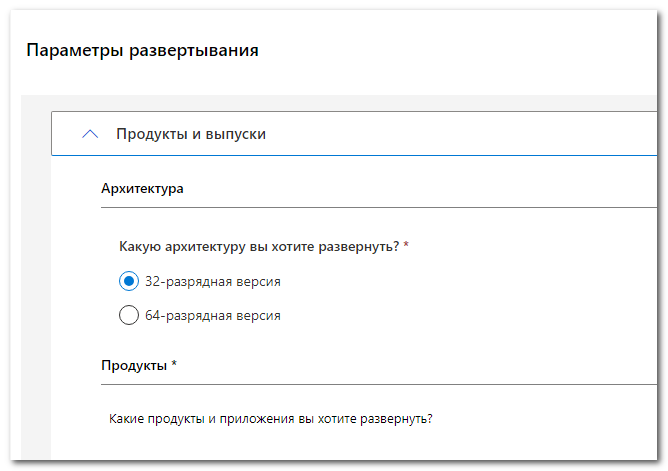Image resolution: width=668 pixels, height=471 pixels.
Task: Collapse the Продукты и выпуски chevron icon
Action: click(x=90, y=134)
